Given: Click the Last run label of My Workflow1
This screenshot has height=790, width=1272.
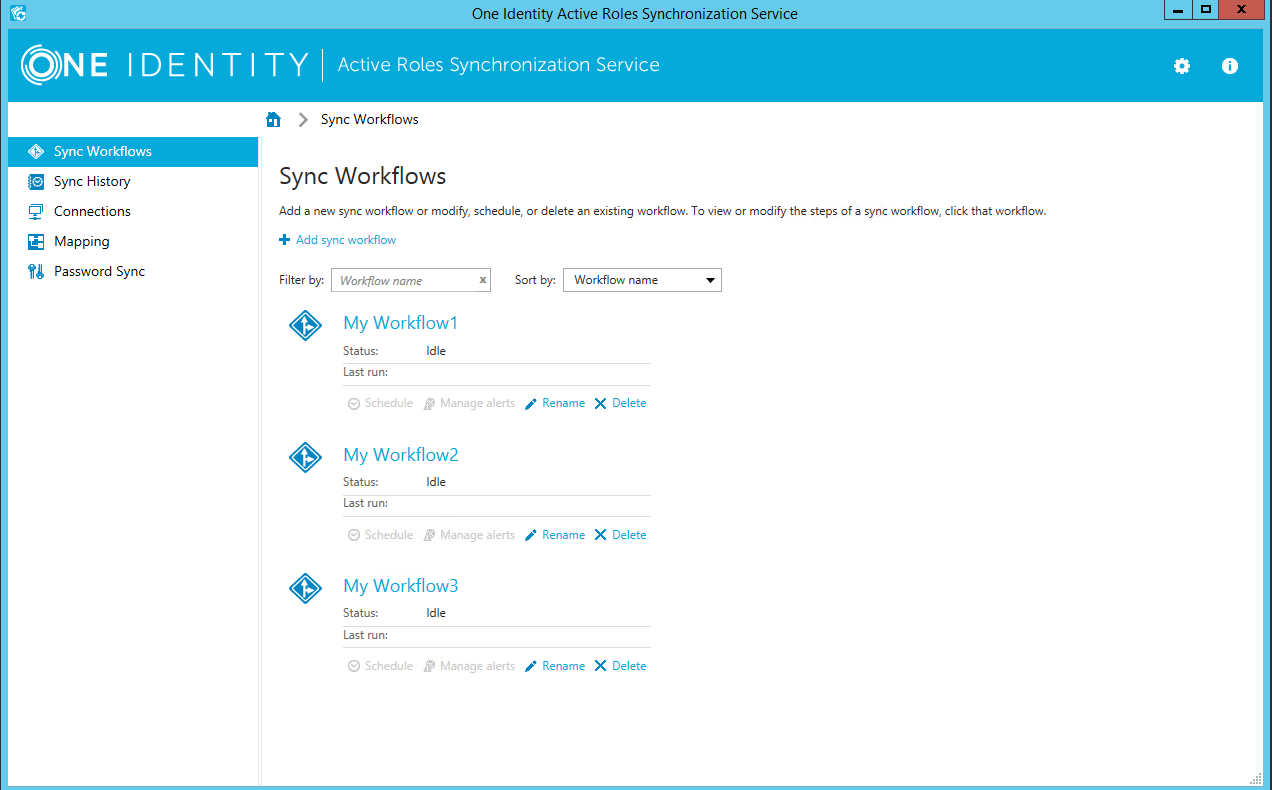Looking at the screenshot, I should pyautogui.click(x=365, y=373).
